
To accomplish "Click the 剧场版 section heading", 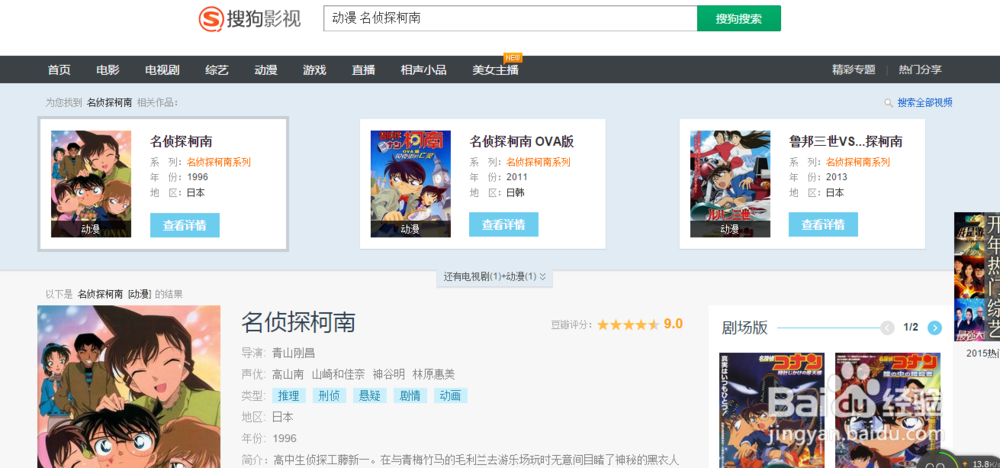I will tap(744, 328).
